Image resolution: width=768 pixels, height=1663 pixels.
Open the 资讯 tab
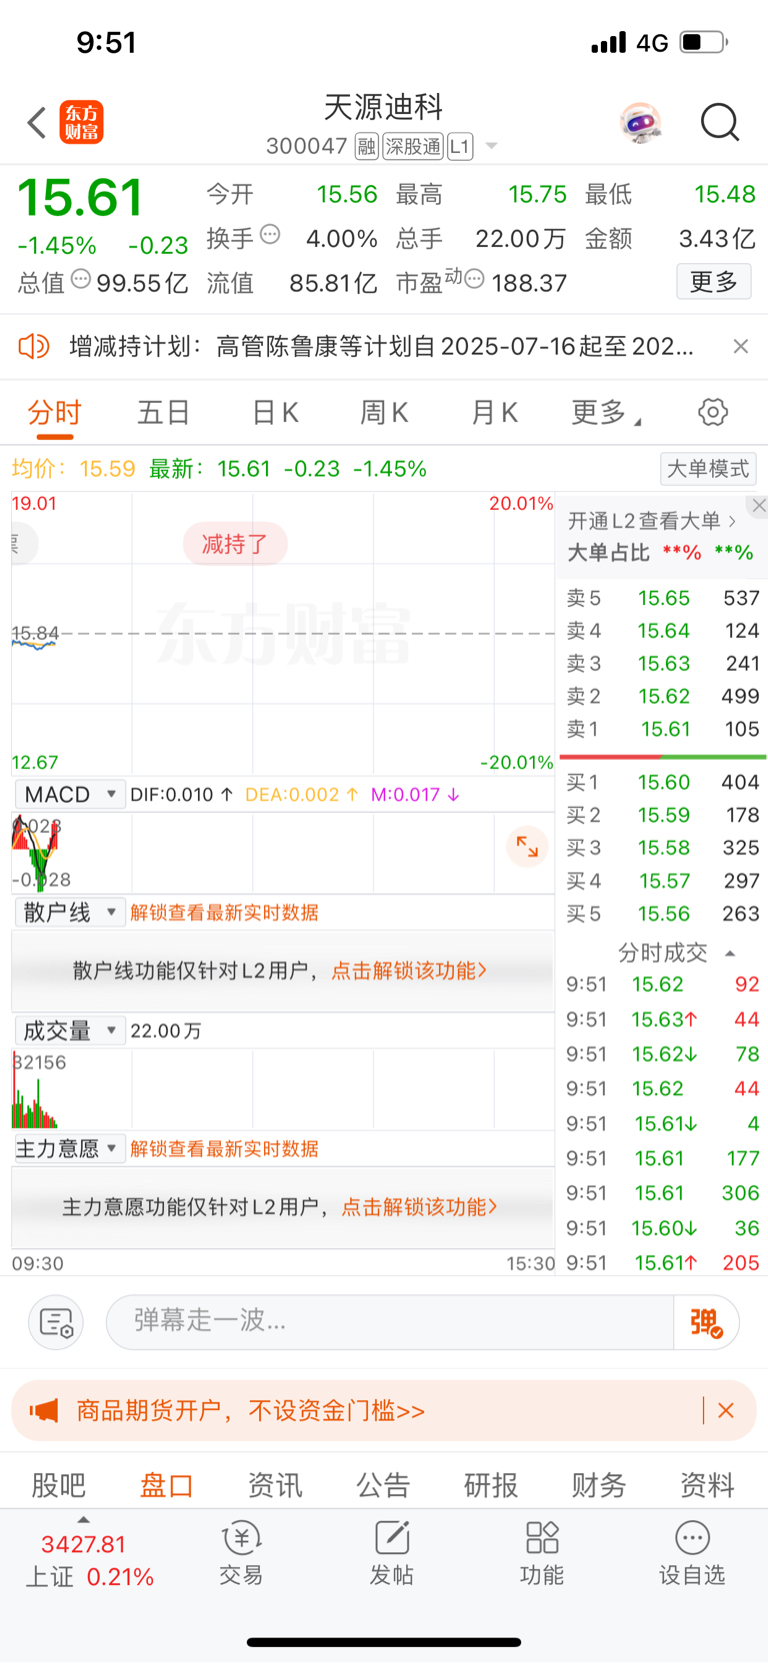(275, 1485)
